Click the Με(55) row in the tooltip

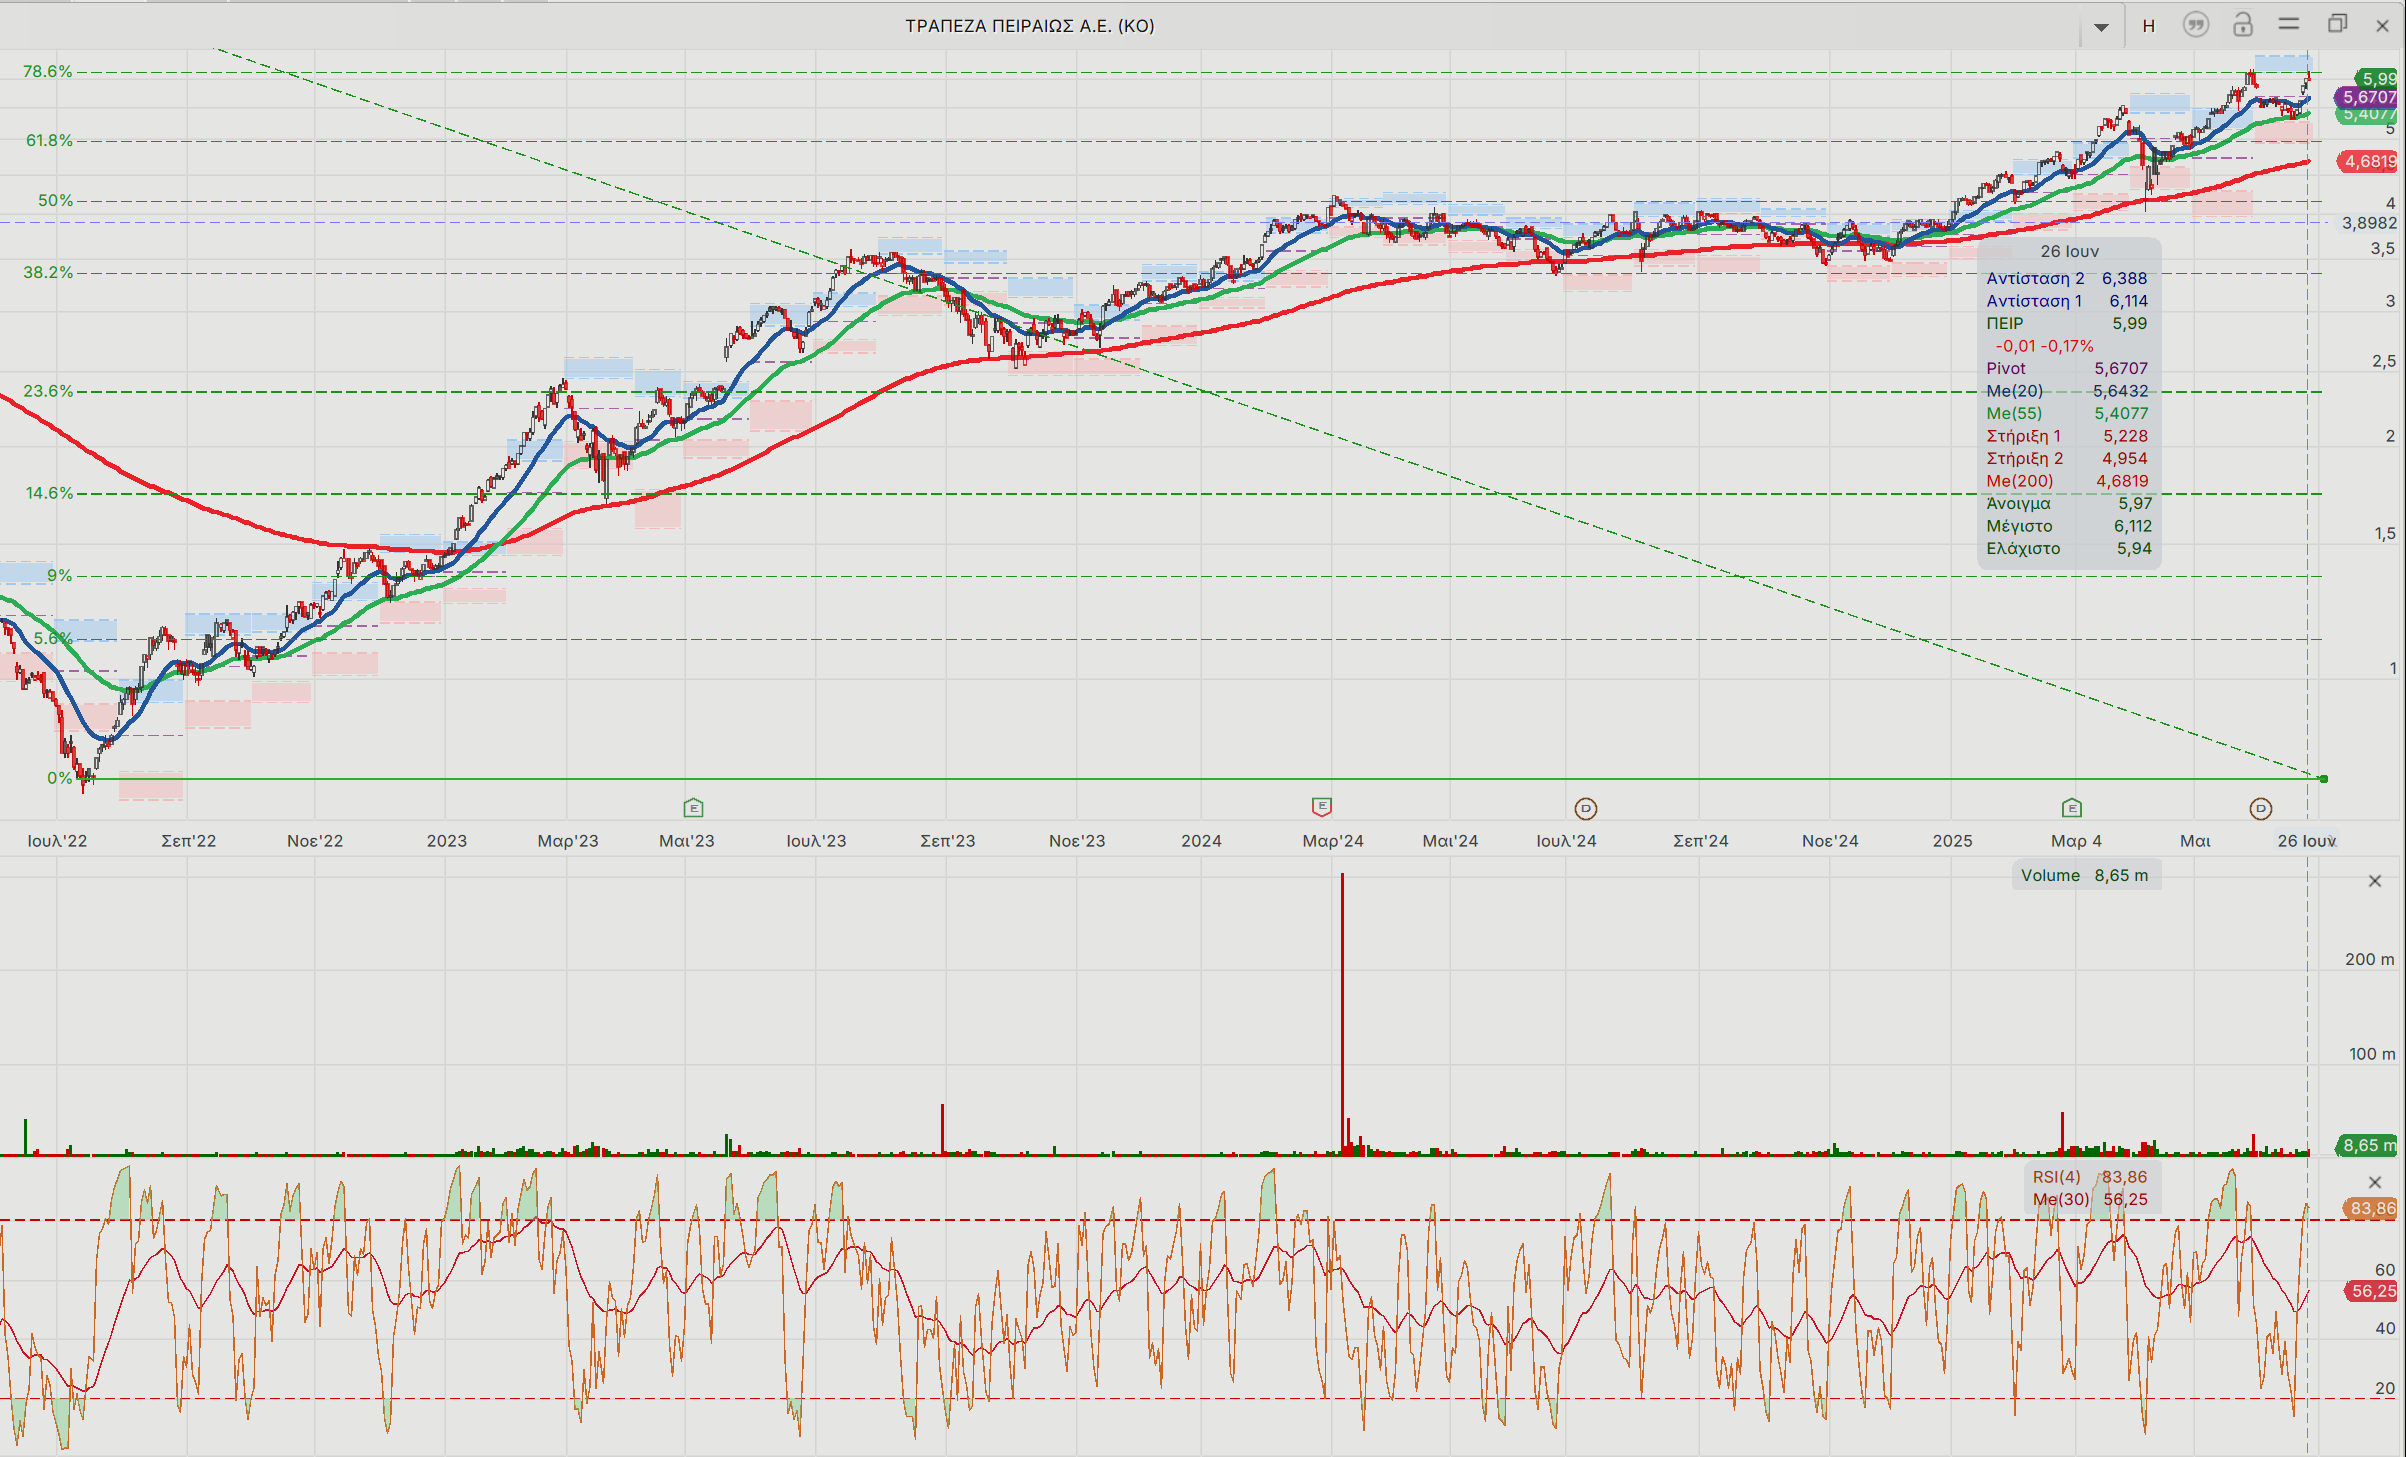tap(2067, 413)
